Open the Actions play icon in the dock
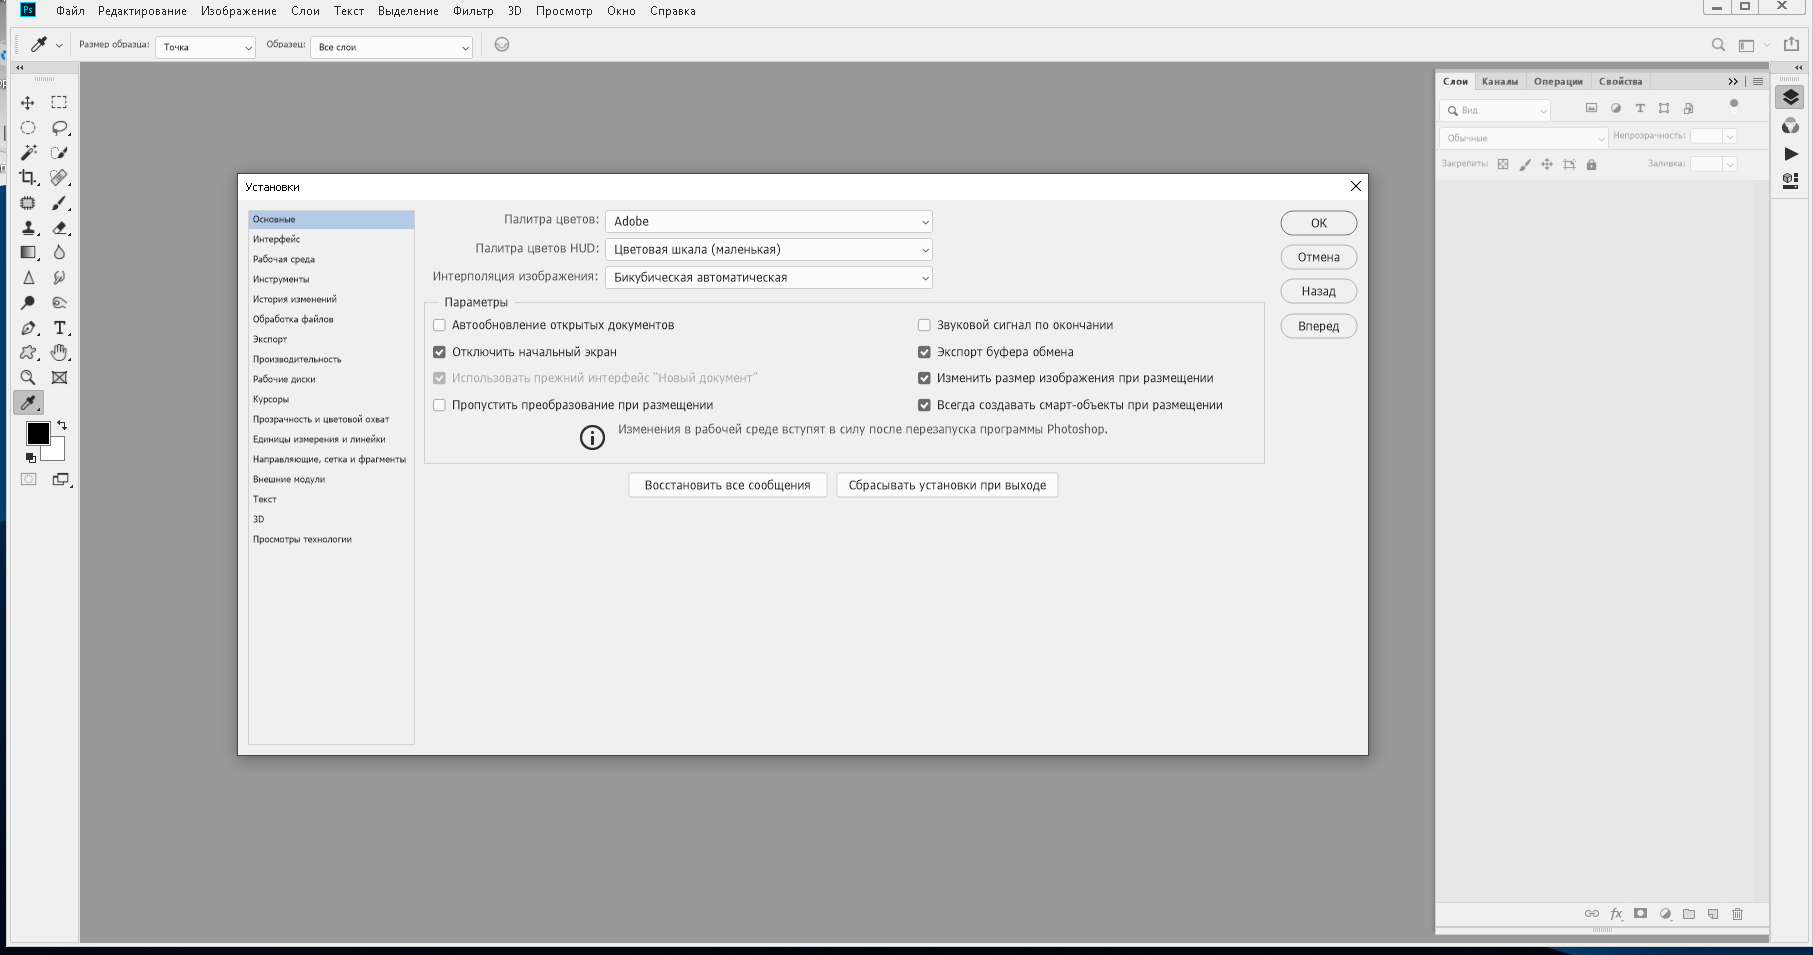 click(x=1790, y=154)
